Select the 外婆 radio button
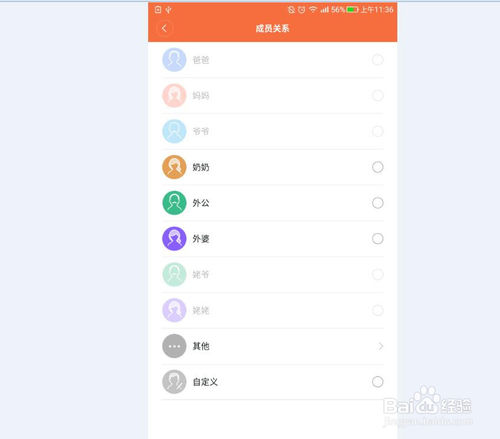The height and width of the screenshot is (439, 500). click(x=378, y=239)
